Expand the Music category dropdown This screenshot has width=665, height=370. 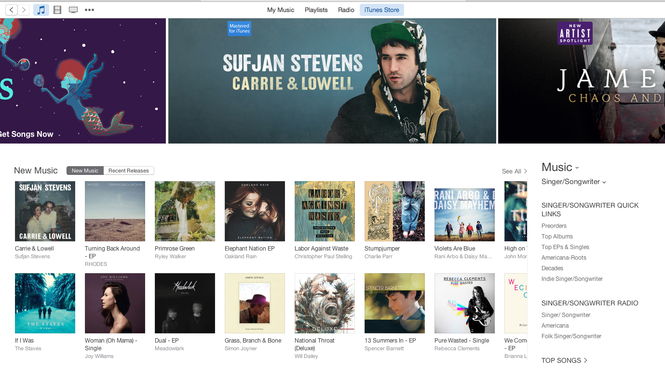click(560, 167)
